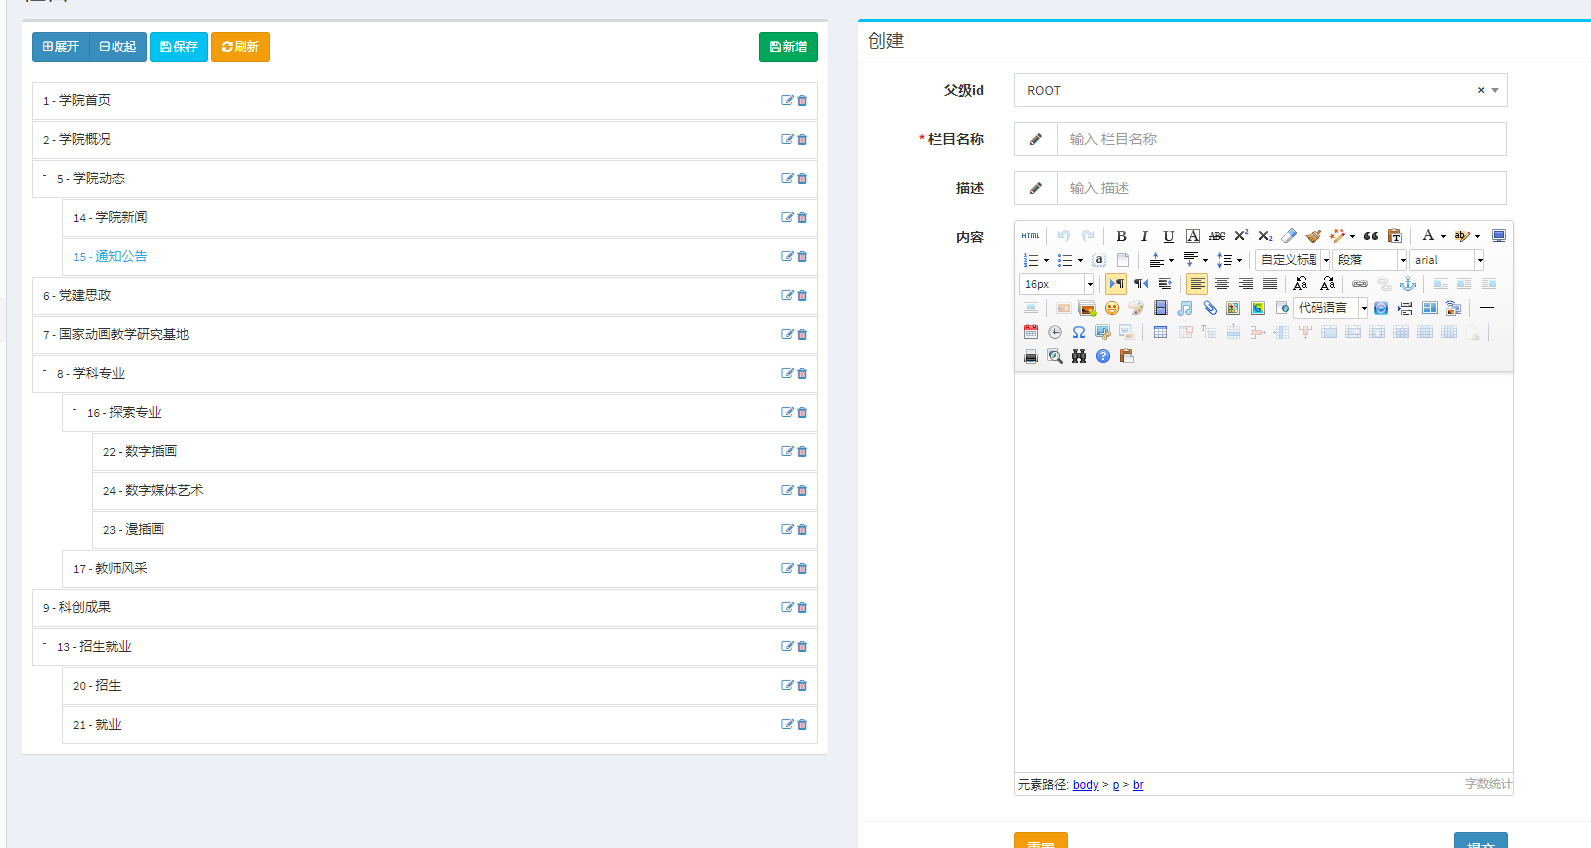Insert multiple images icon

[x=1087, y=308]
